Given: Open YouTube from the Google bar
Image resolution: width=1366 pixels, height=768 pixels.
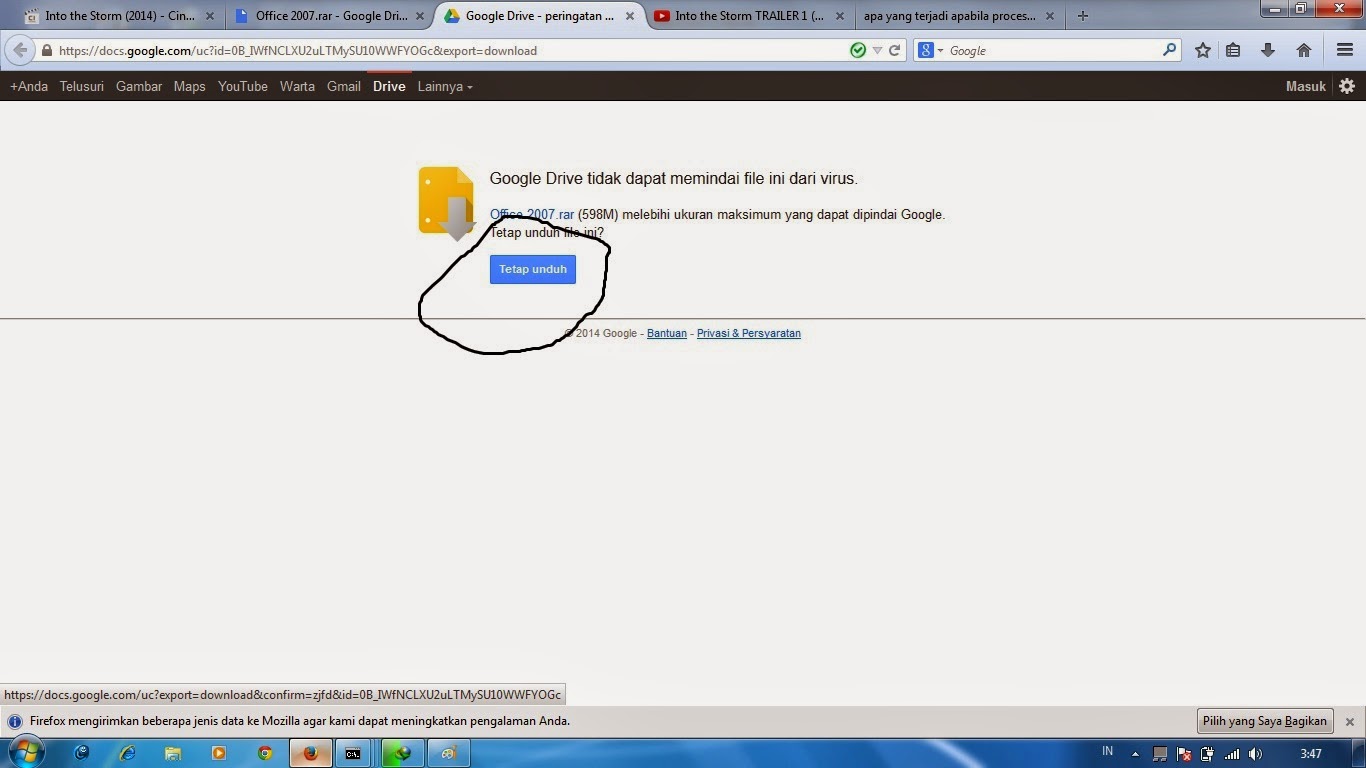Looking at the screenshot, I should [243, 86].
